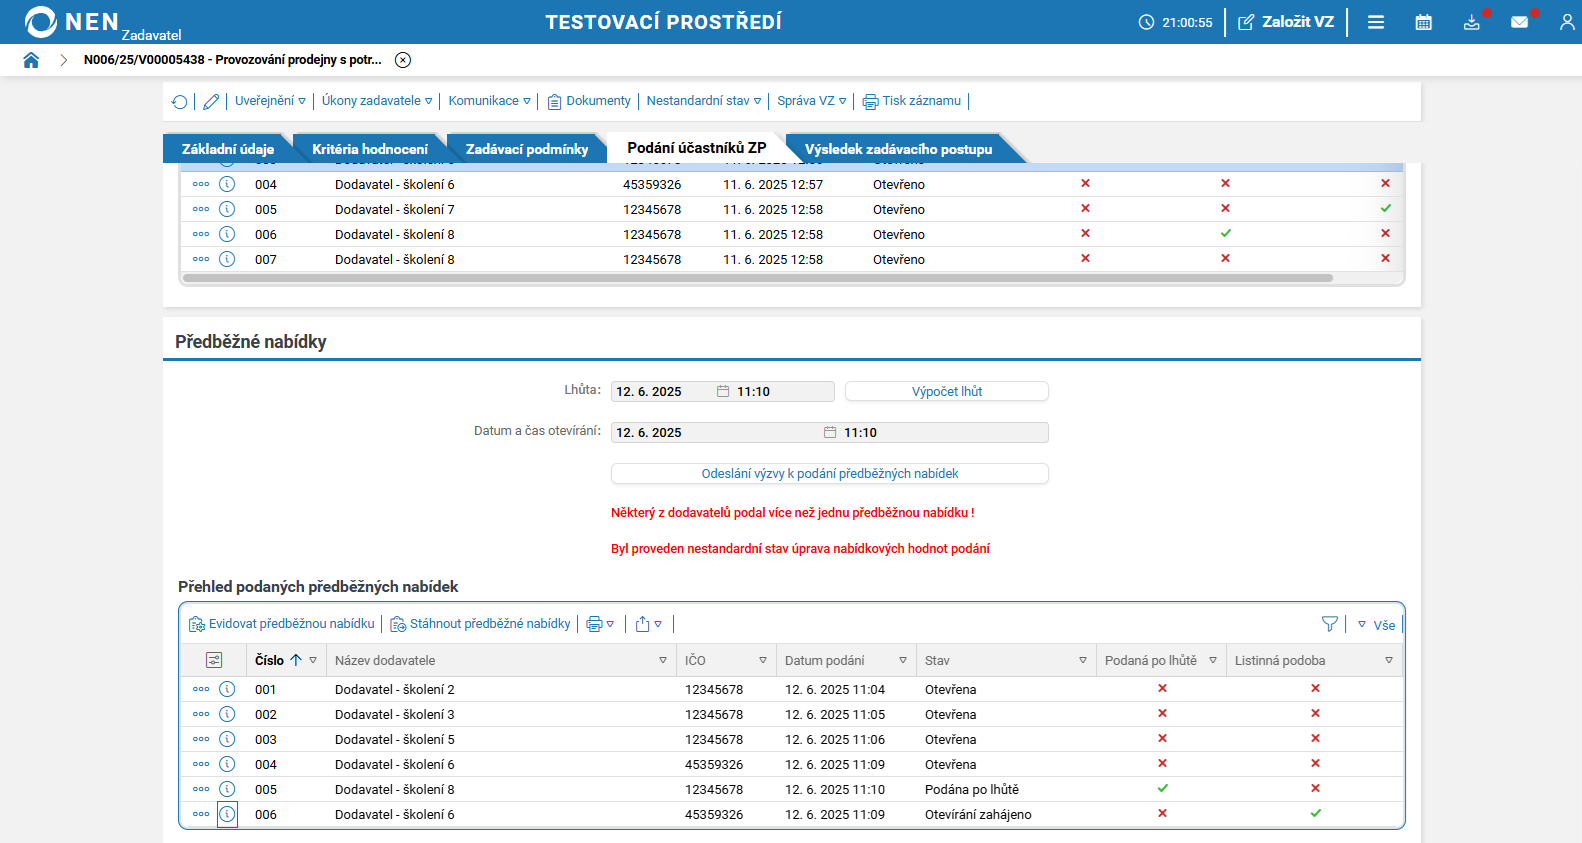The width and height of the screenshot is (1582, 843).
Task: Open filter arrow for Stav column
Action: 1083,660
